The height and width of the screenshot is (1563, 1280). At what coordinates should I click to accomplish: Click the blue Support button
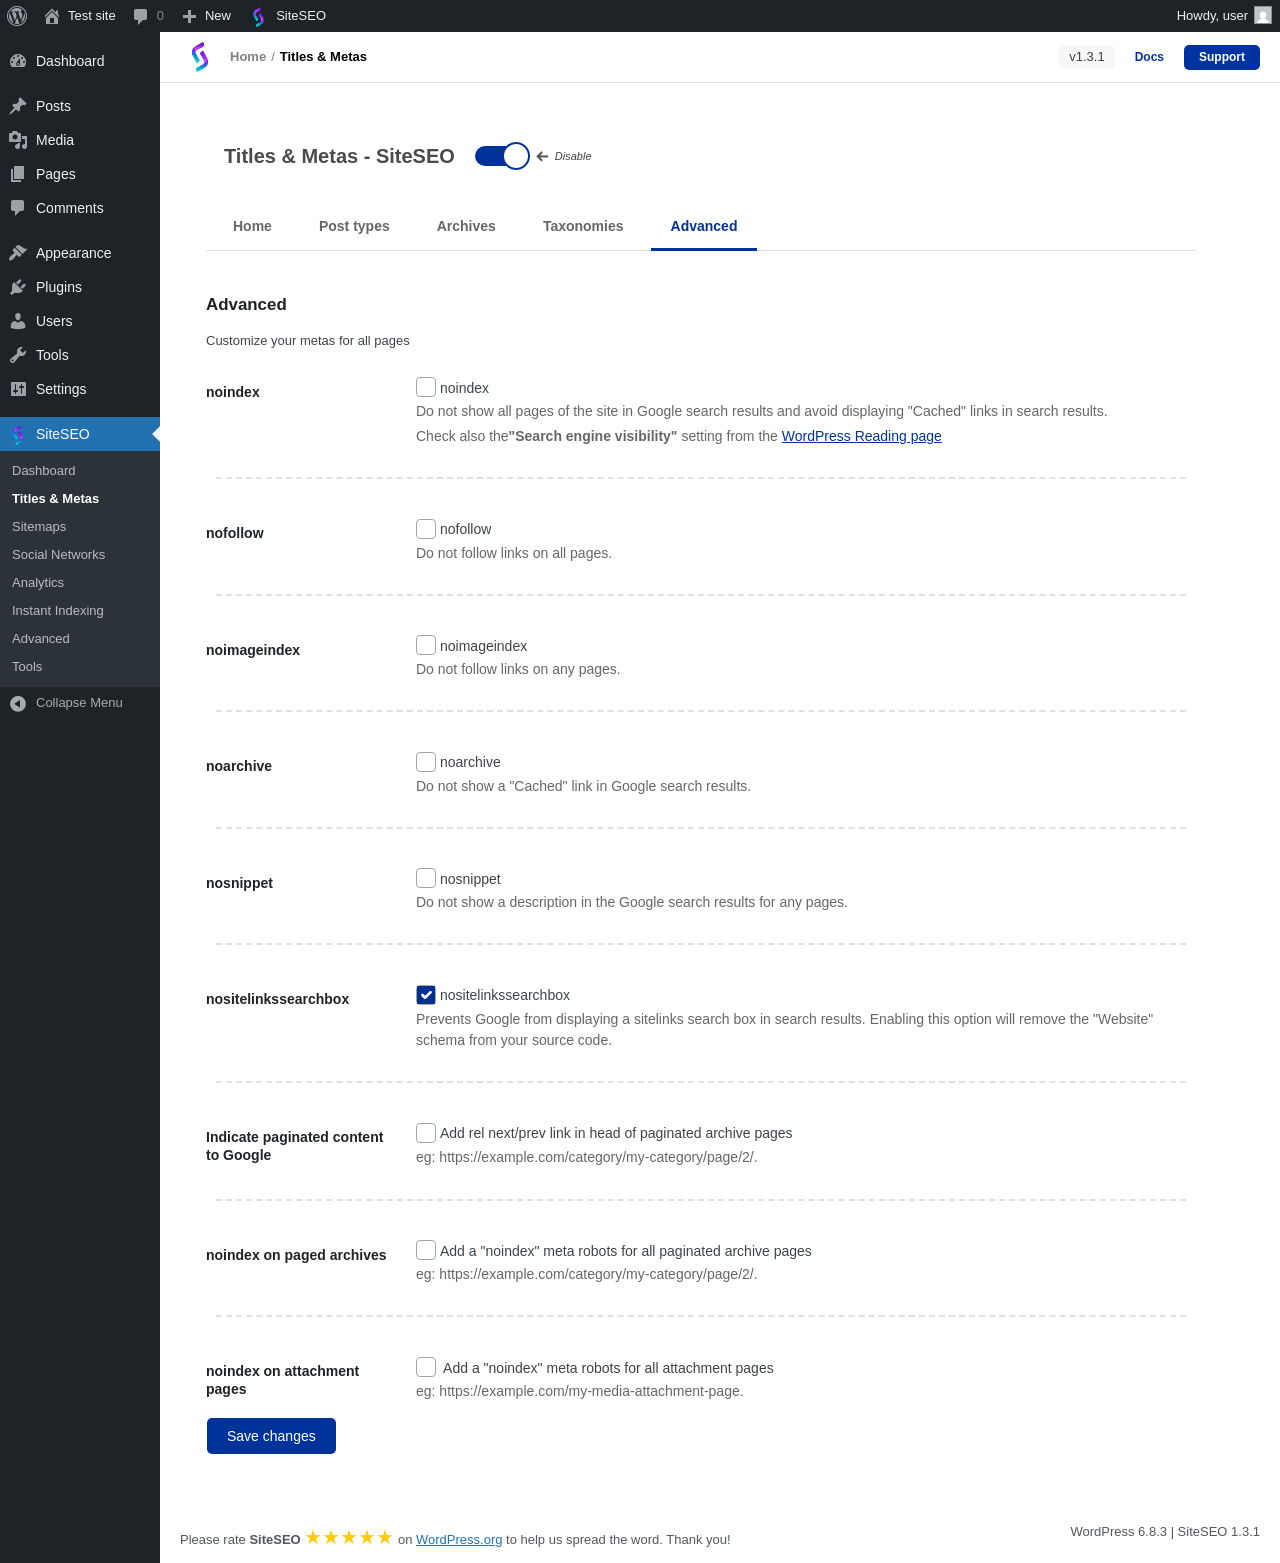[x=1221, y=57]
